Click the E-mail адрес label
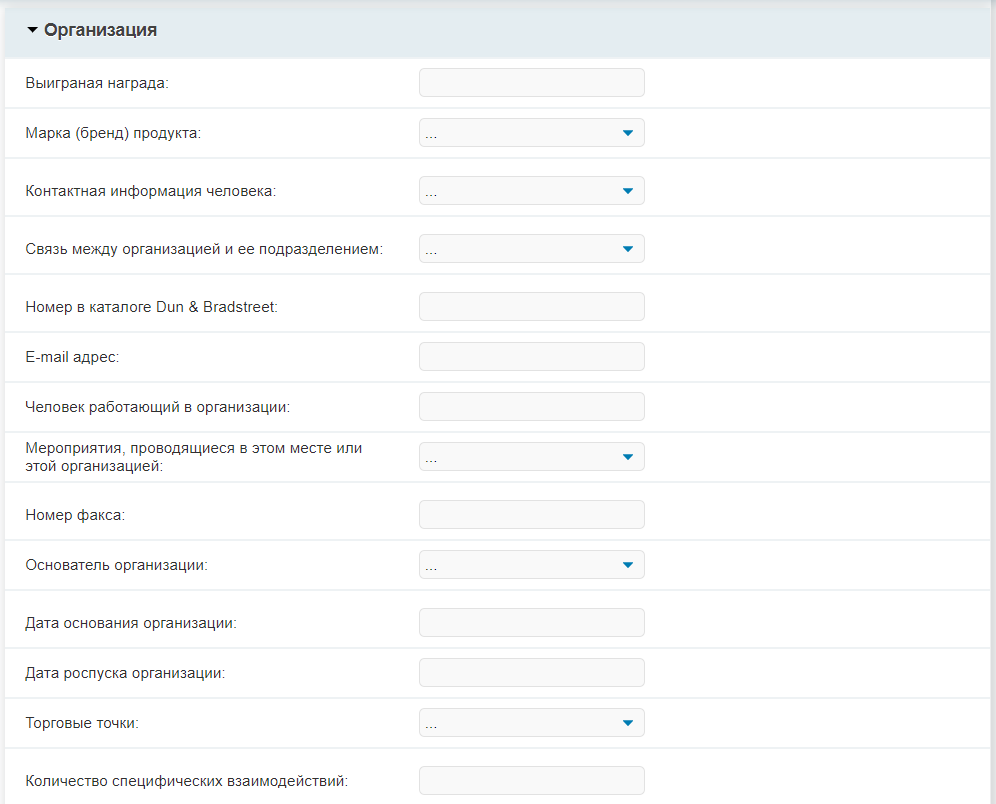Viewport: 996px width, 804px height. [x=72, y=357]
